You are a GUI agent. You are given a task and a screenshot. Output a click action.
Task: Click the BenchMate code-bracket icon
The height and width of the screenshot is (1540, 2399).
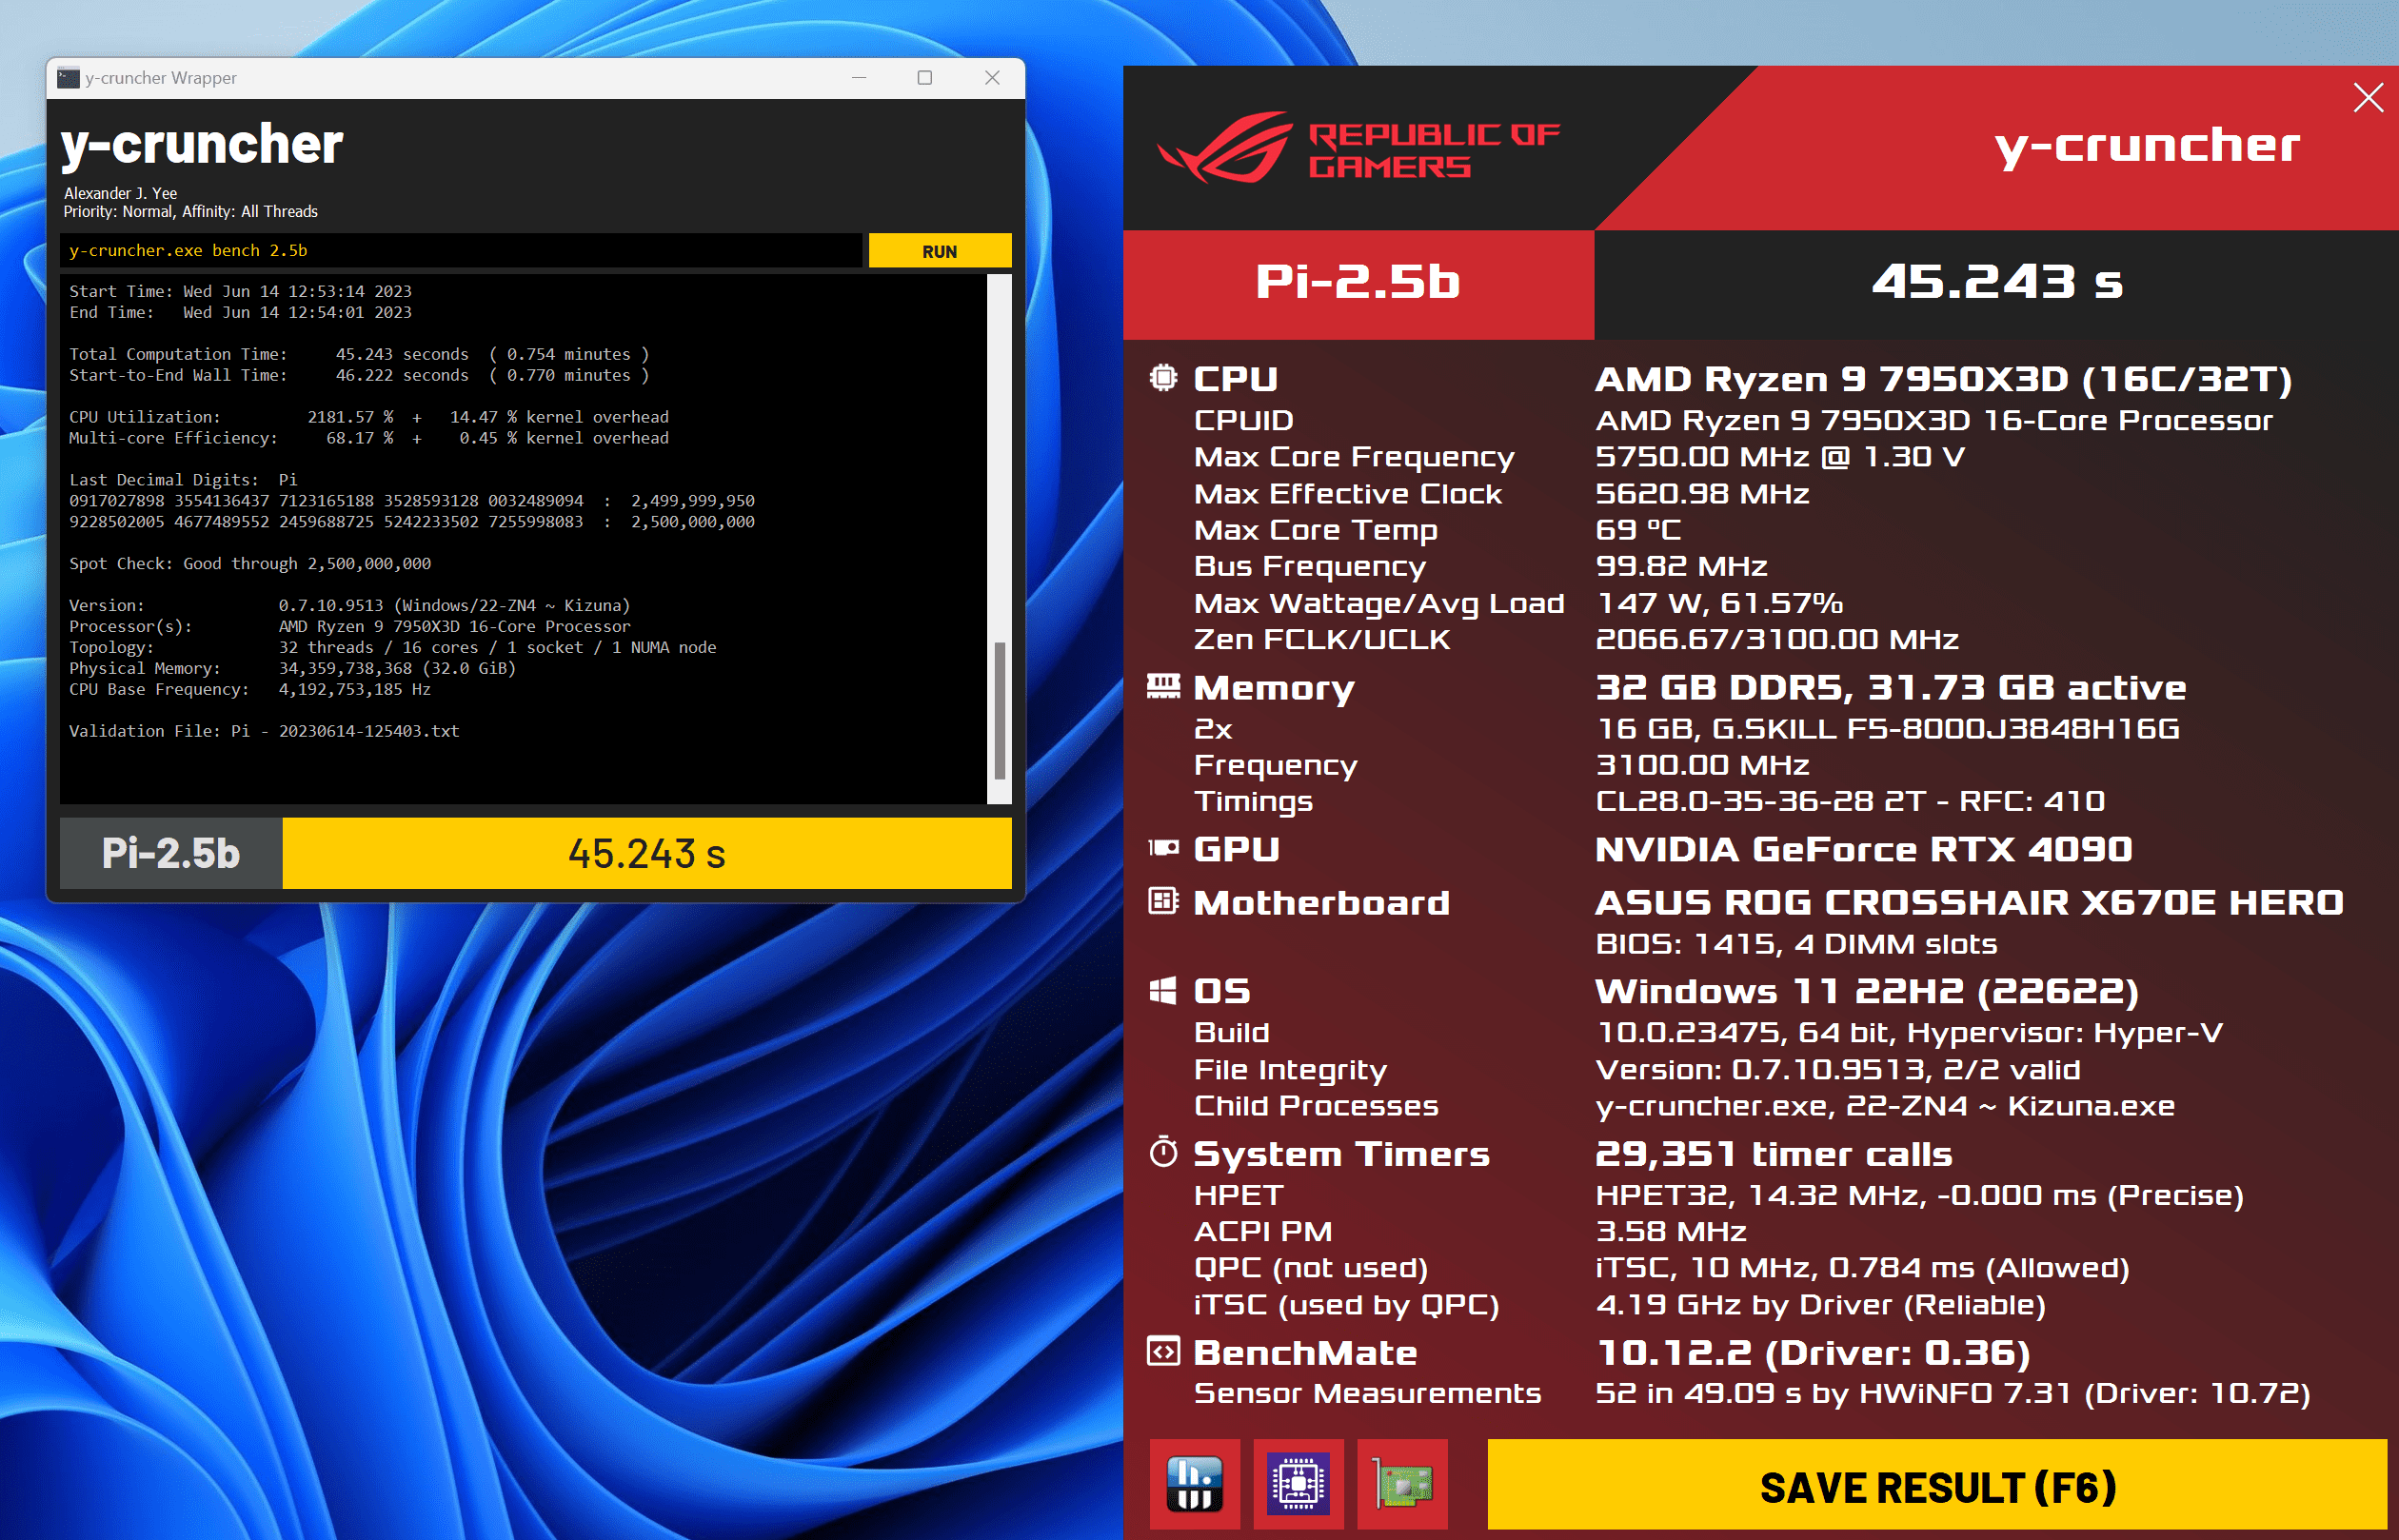1163,1351
